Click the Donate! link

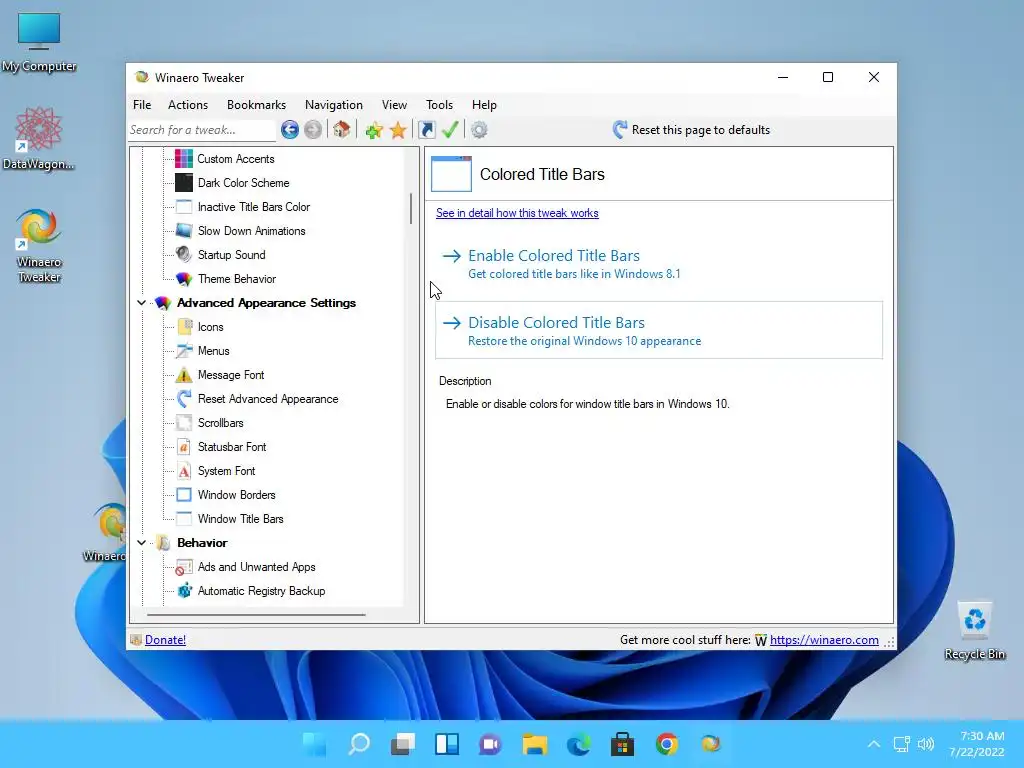point(165,640)
